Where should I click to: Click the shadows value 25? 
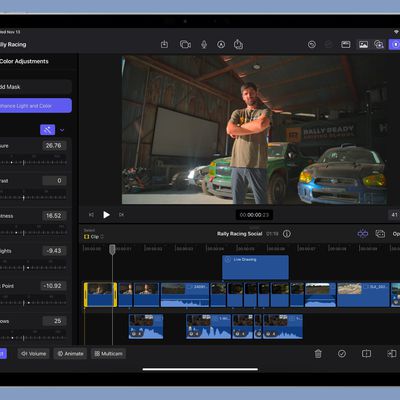[54, 321]
